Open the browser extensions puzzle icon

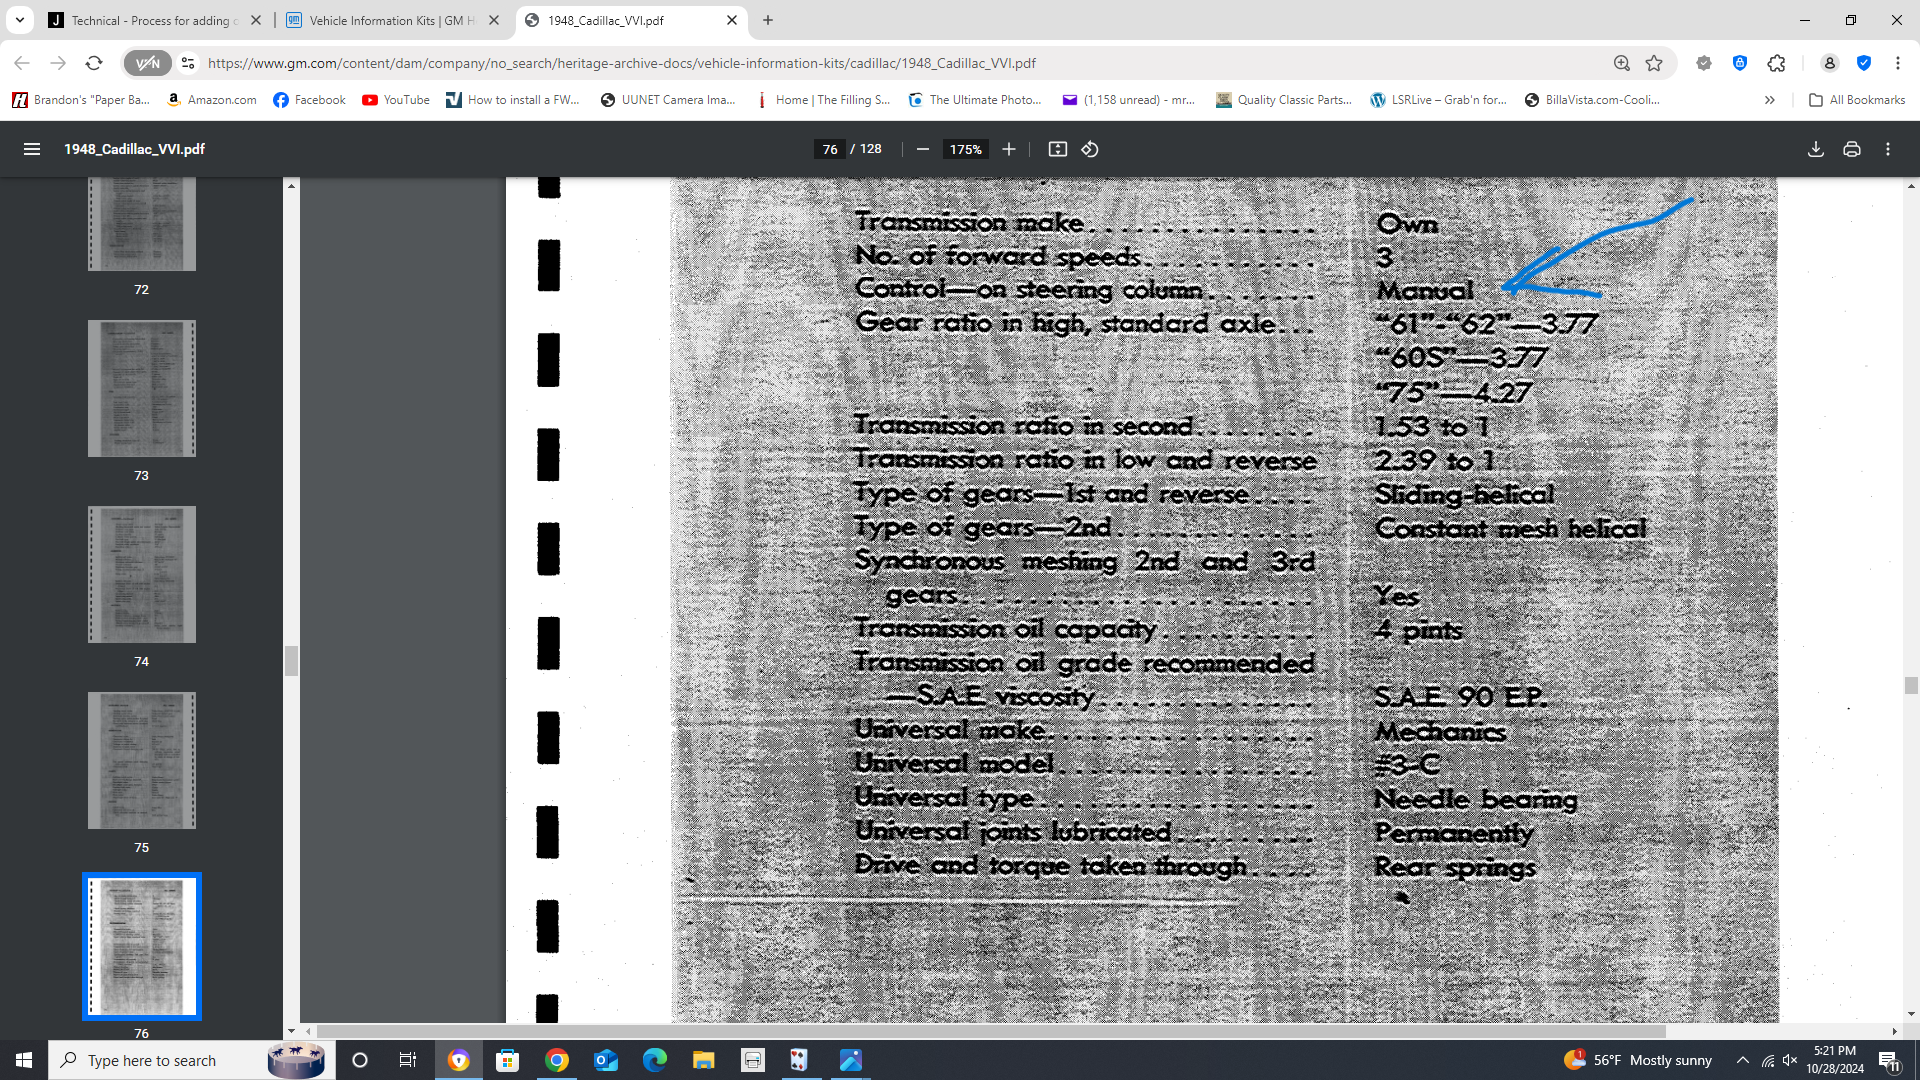click(x=1776, y=63)
